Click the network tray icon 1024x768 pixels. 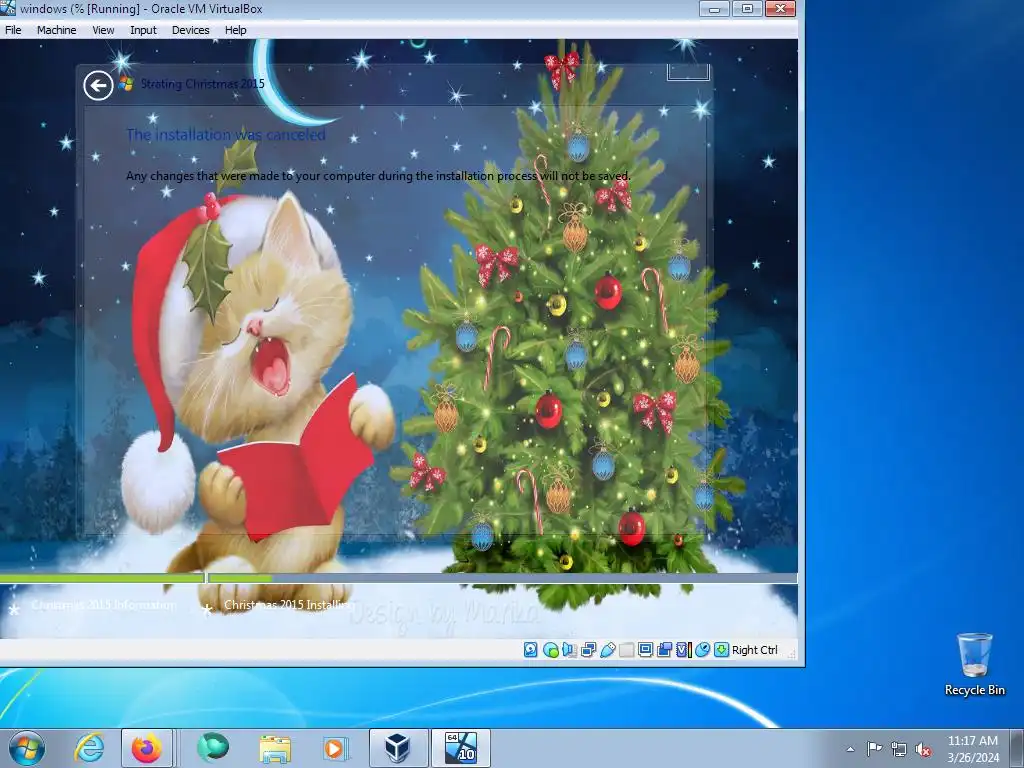899,749
